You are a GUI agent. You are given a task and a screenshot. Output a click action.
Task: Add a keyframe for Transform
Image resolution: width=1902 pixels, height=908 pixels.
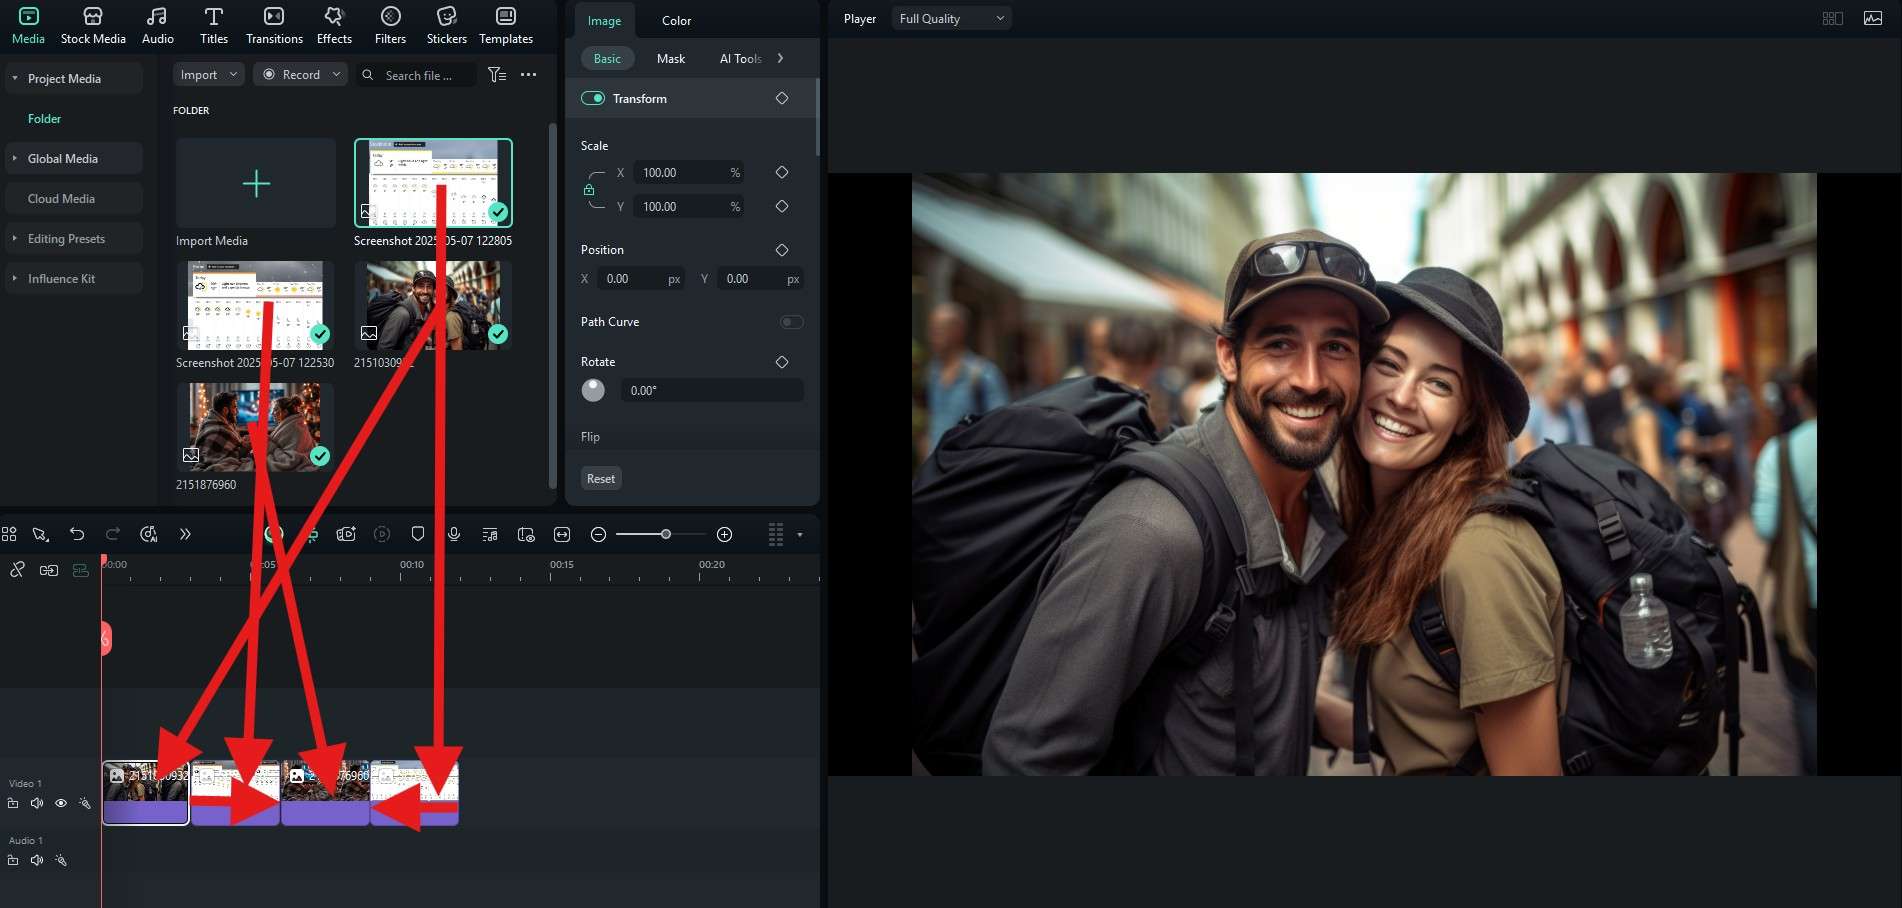click(x=782, y=98)
